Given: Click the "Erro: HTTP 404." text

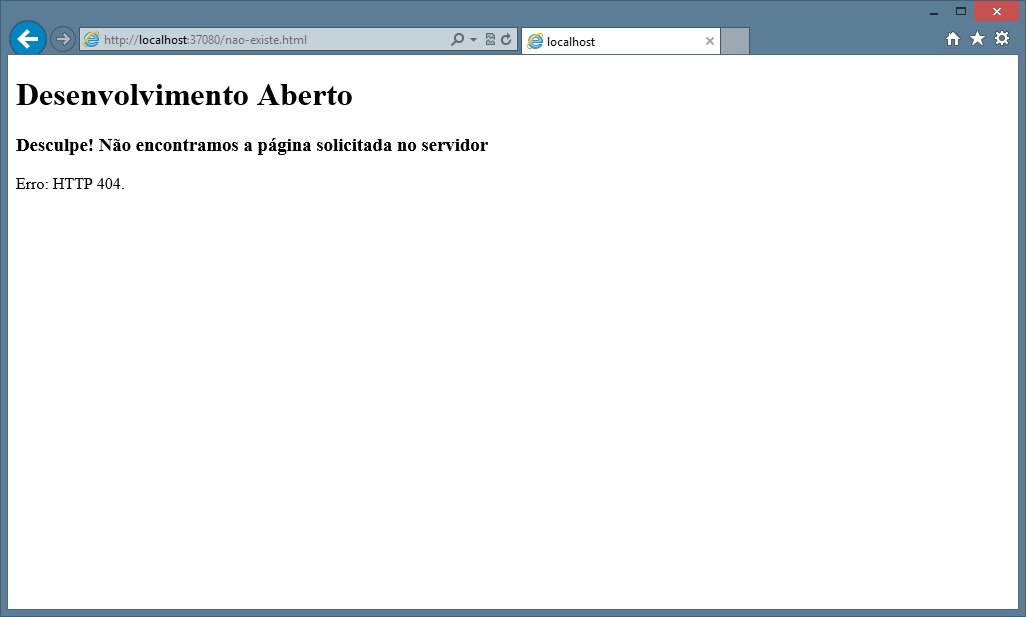Looking at the screenshot, I should tap(70, 184).
